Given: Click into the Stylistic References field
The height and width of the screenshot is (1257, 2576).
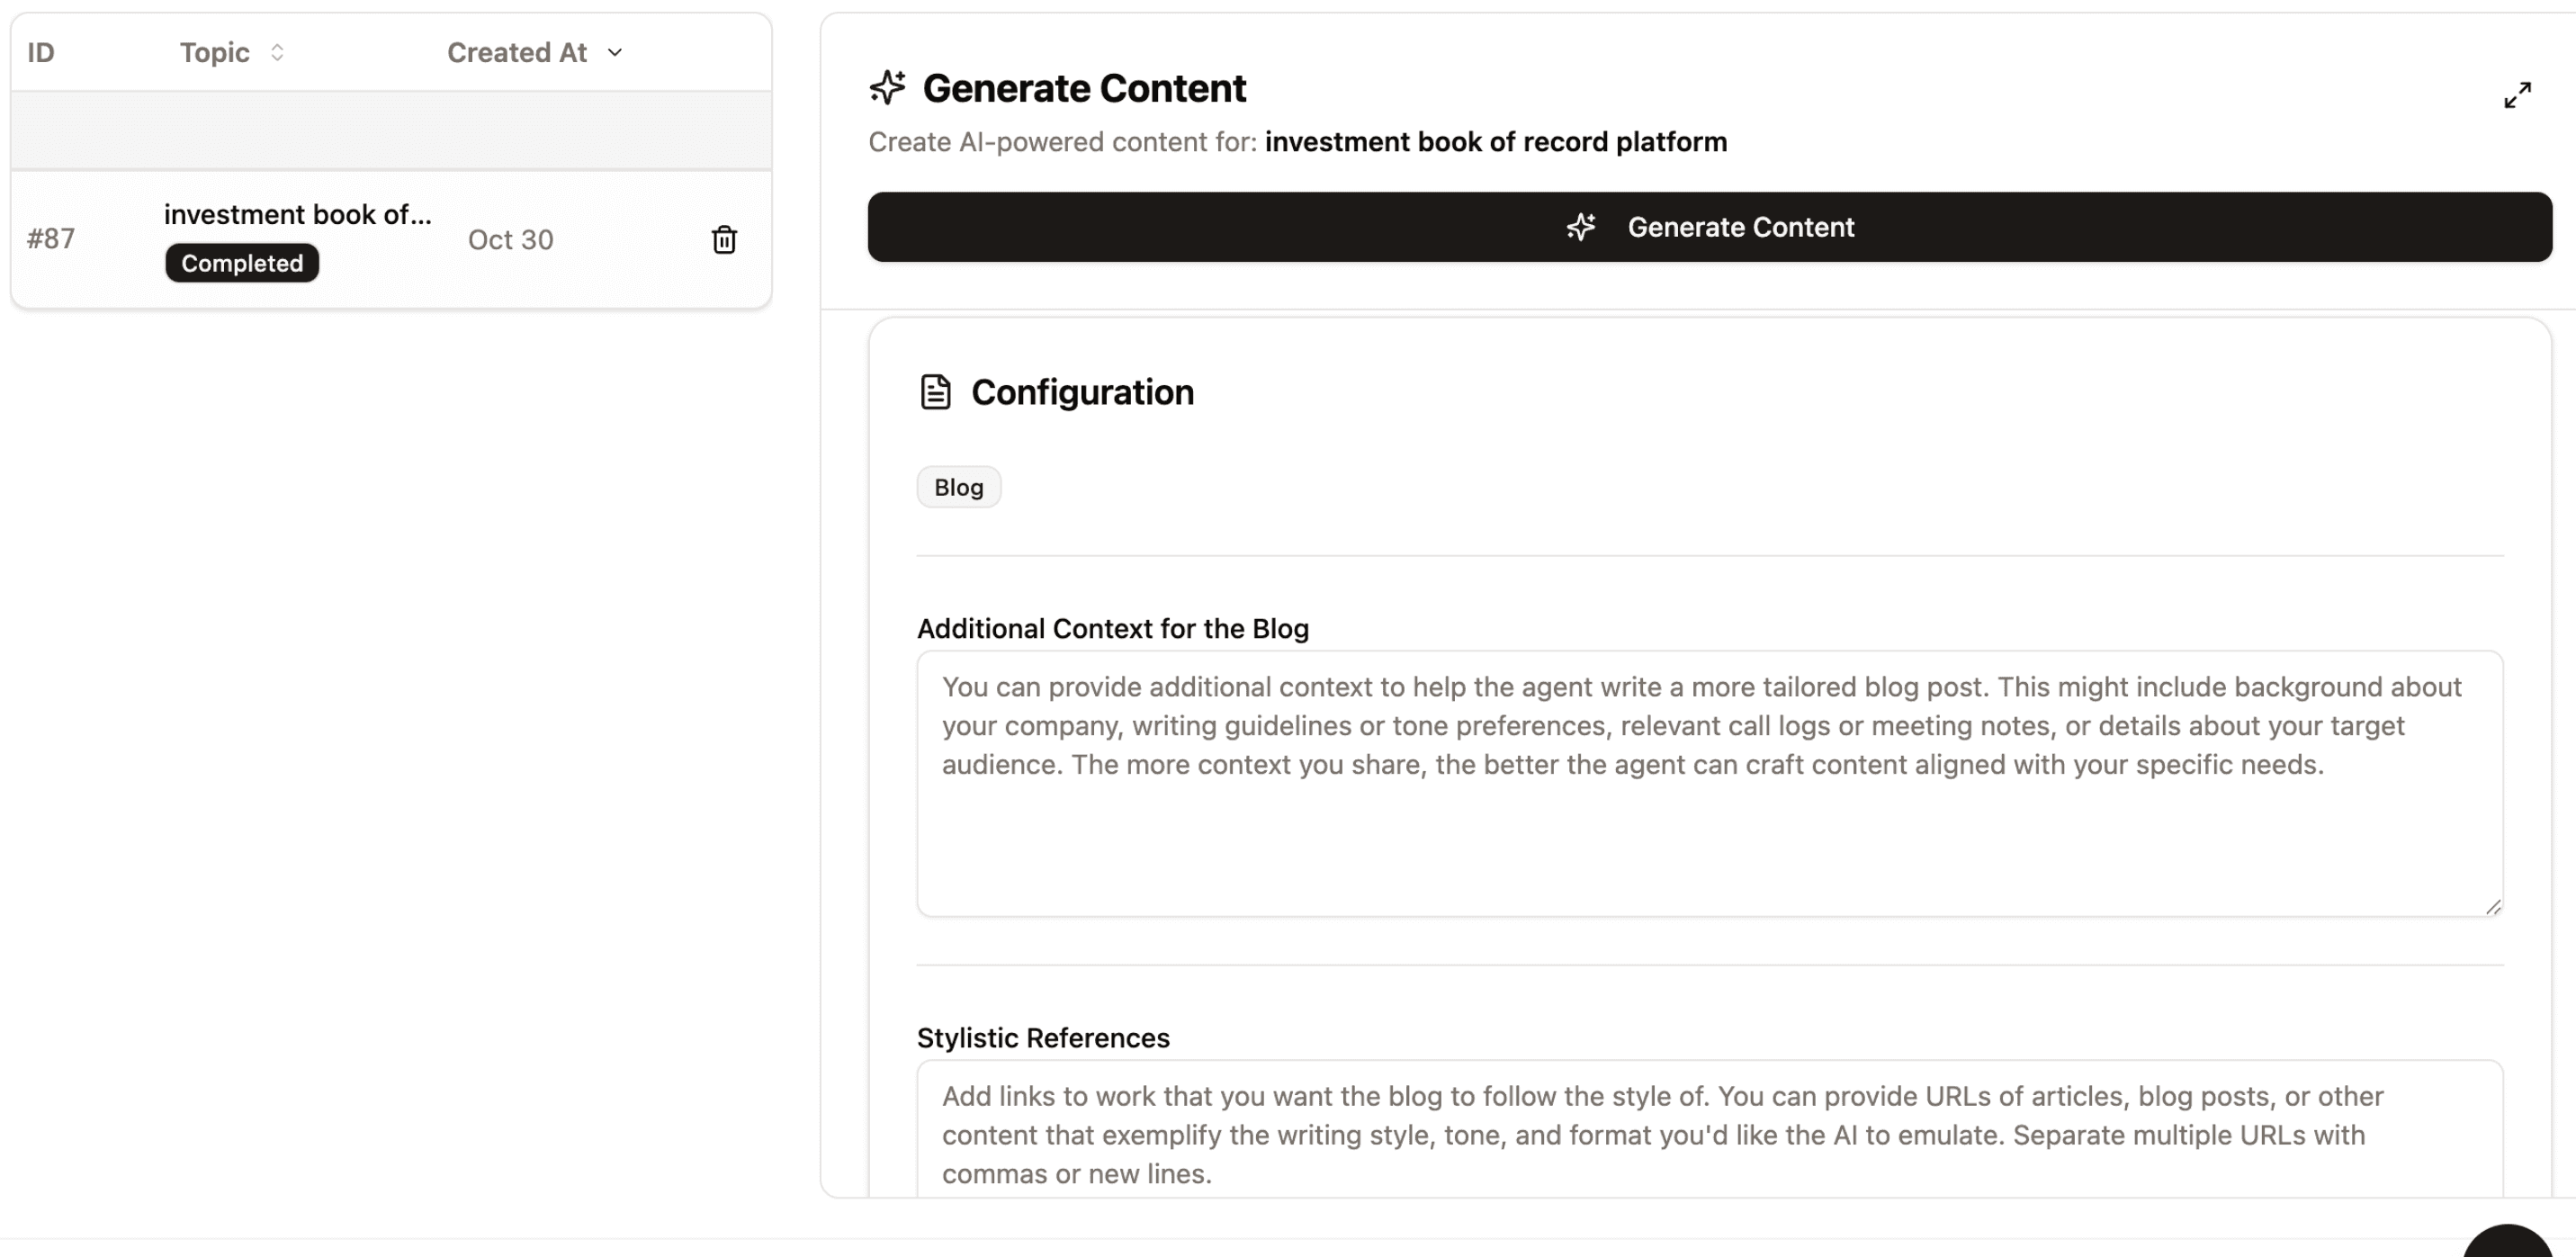Looking at the screenshot, I should (1709, 1134).
